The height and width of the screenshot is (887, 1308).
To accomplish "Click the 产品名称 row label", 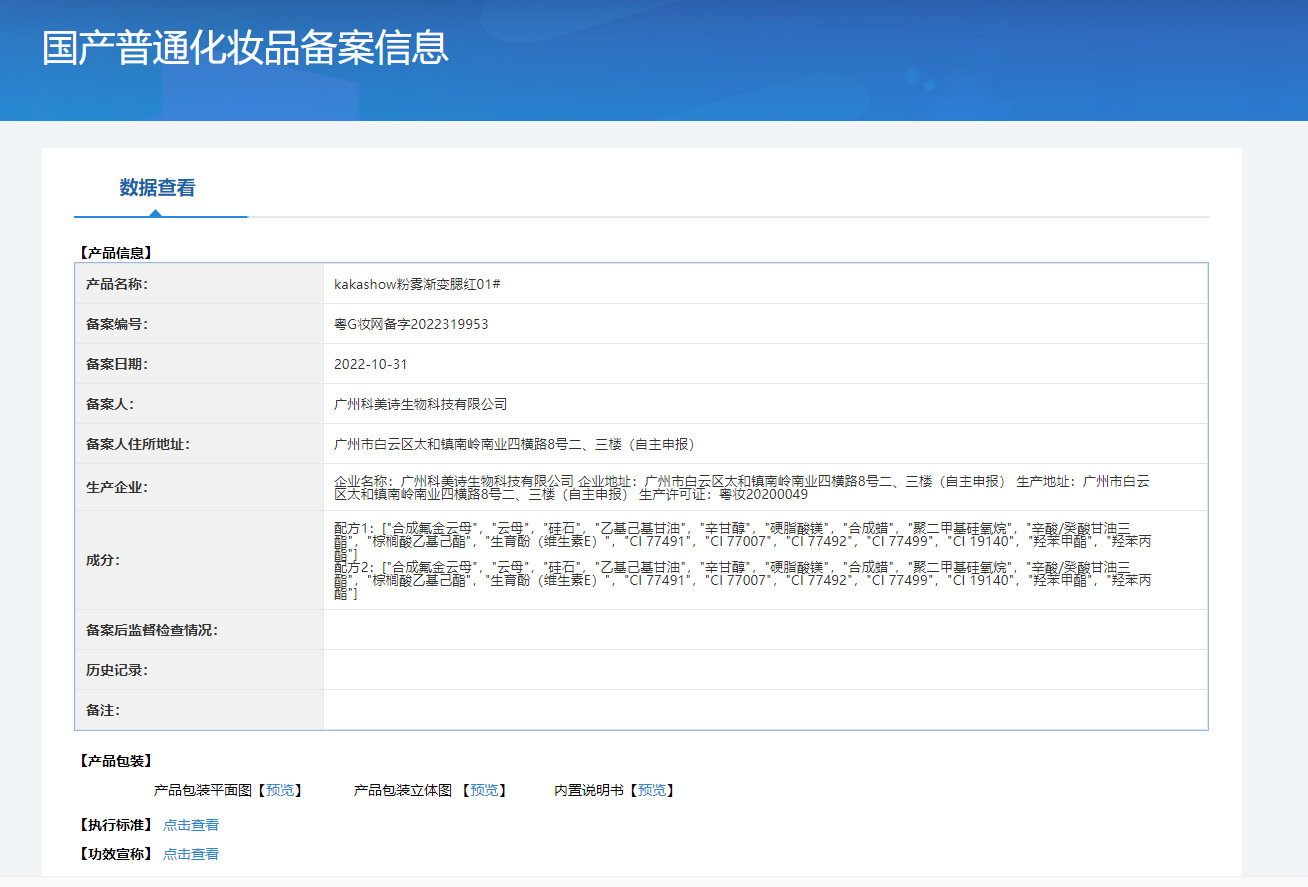I will pos(117,284).
